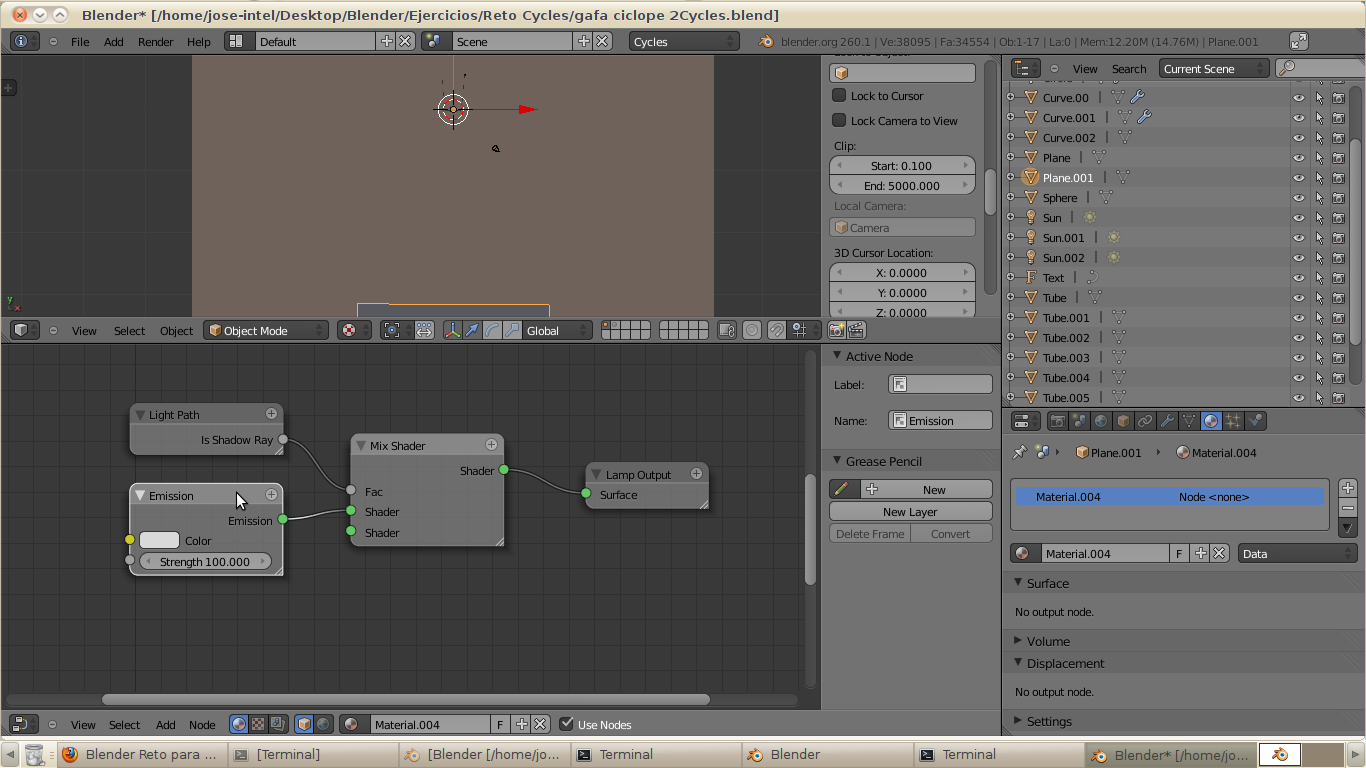Open the Material properties tab
The width and height of the screenshot is (1366, 768).
pyautogui.click(x=1211, y=421)
